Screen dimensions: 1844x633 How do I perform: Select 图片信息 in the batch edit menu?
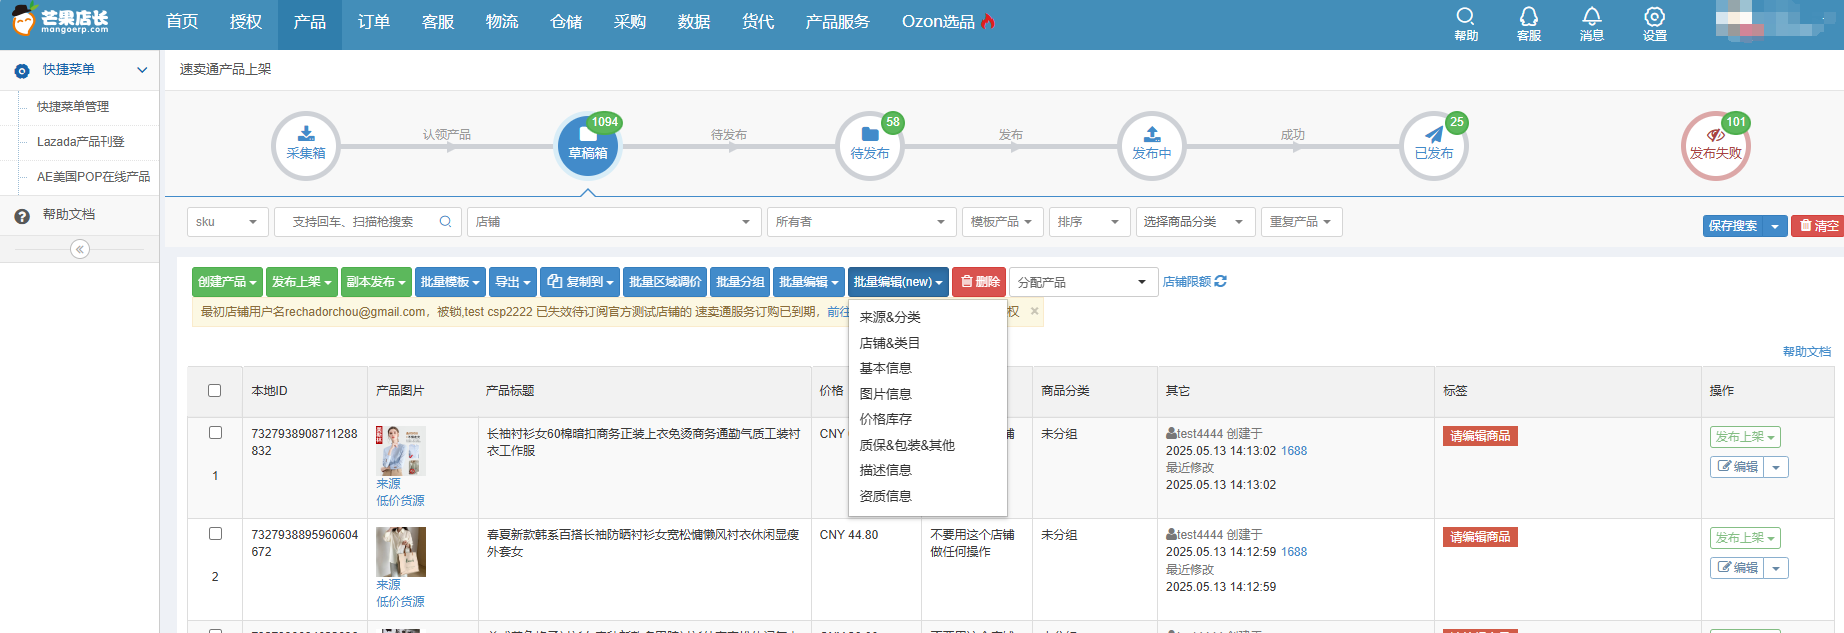[886, 394]
